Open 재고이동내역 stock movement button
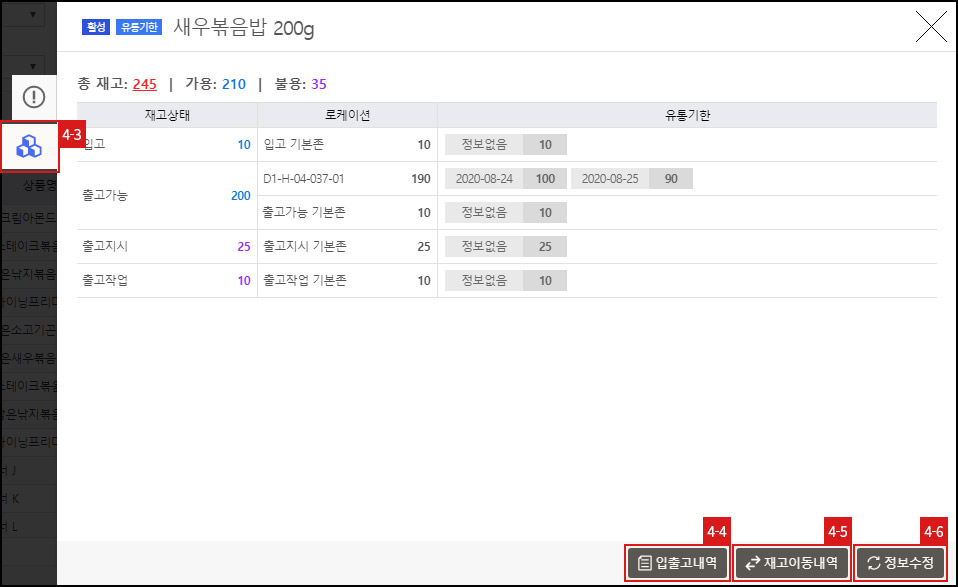 coord(792,562)
